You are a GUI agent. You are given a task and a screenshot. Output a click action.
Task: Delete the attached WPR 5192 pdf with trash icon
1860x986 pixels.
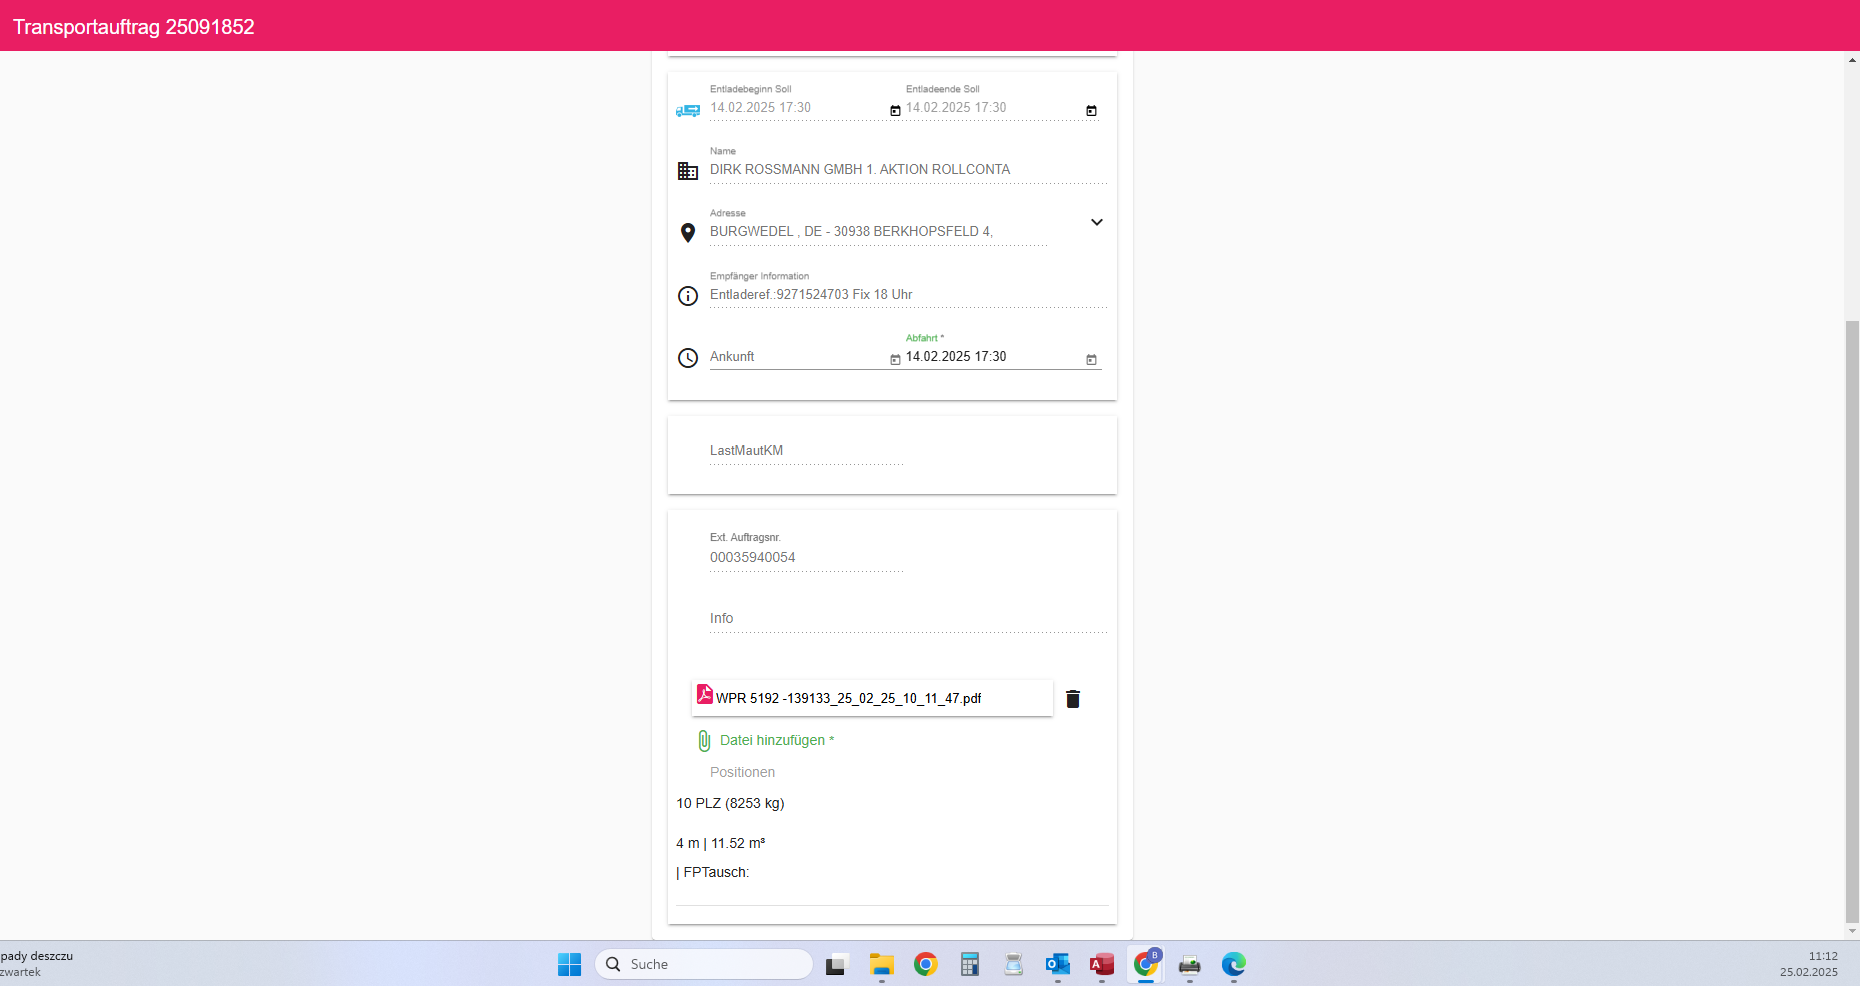click(x=1073, y=699)
